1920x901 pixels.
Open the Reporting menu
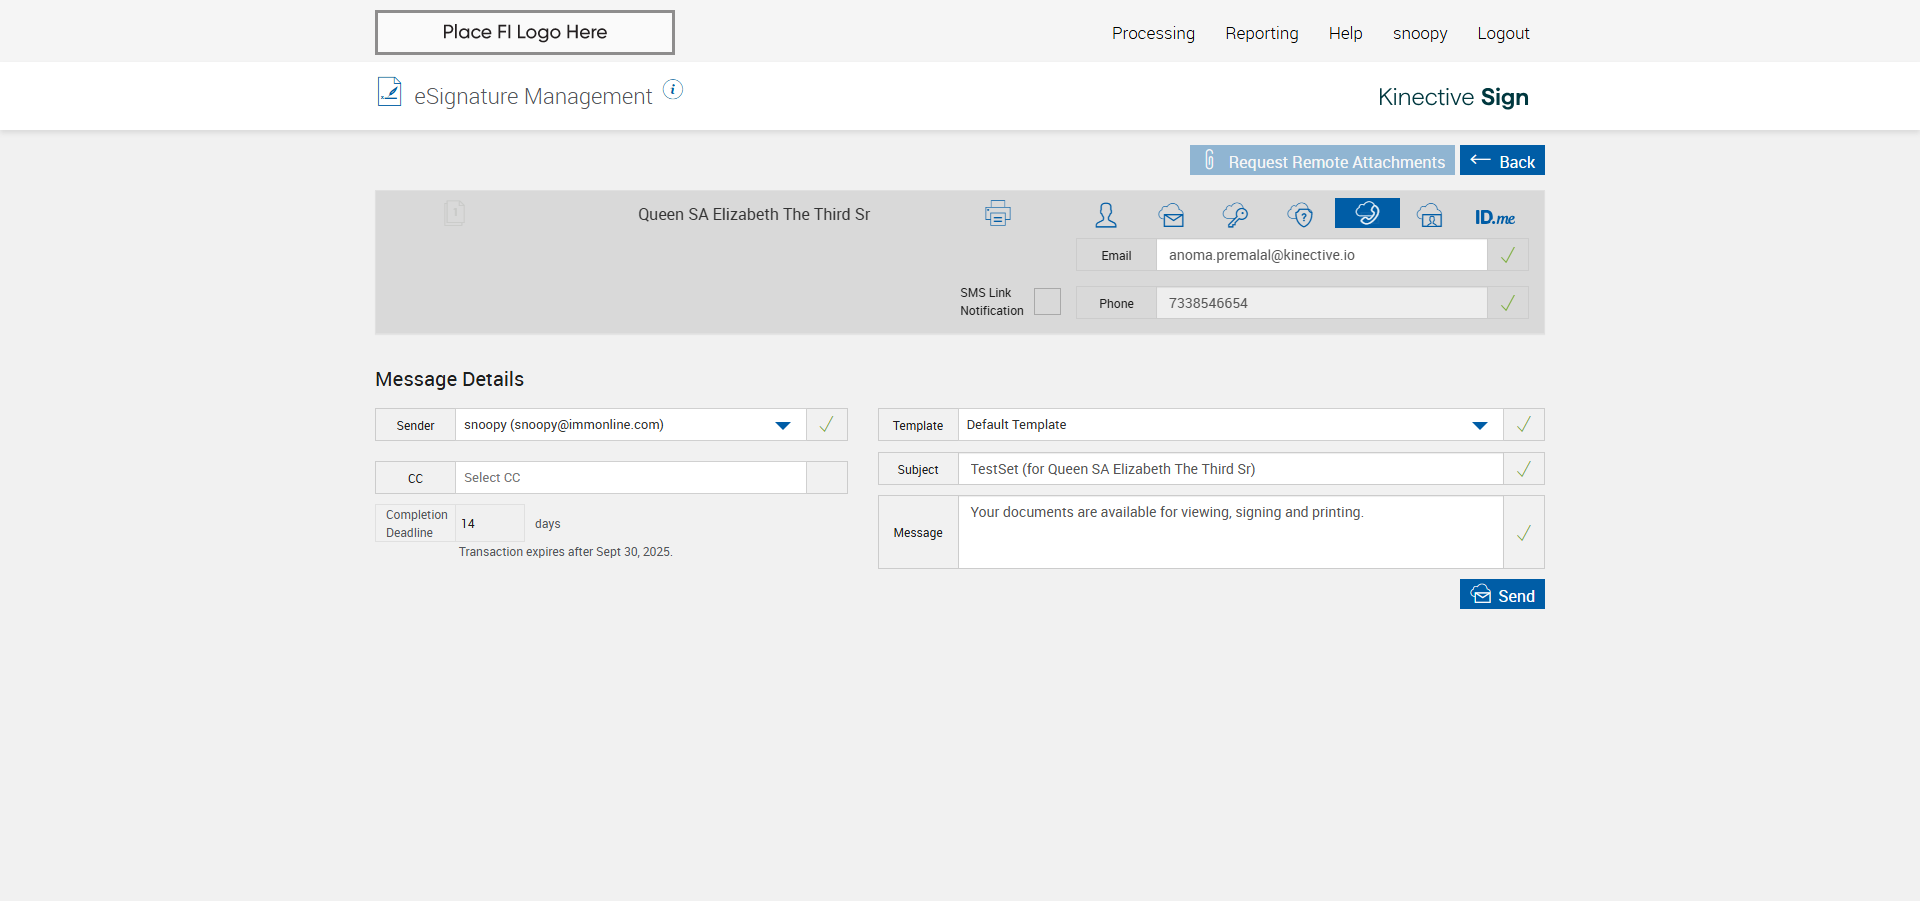click(x=1261, y=33)
